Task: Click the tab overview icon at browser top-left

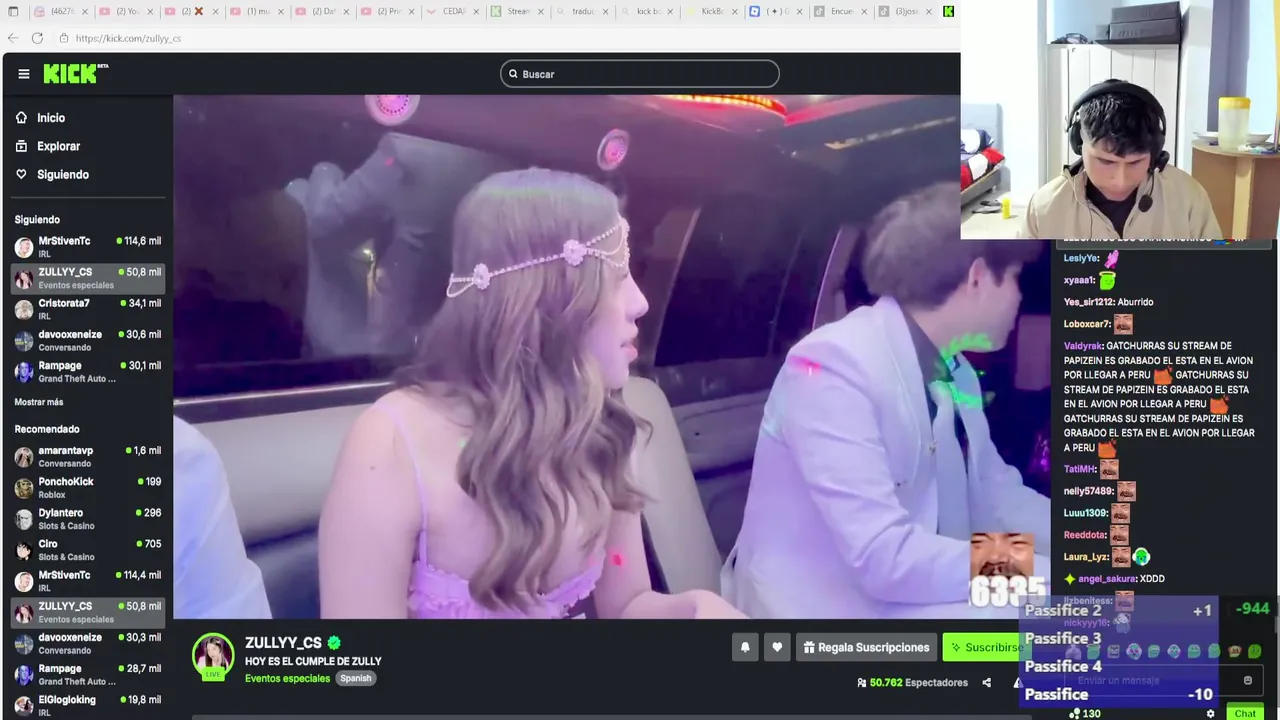Action: (13, 11)
